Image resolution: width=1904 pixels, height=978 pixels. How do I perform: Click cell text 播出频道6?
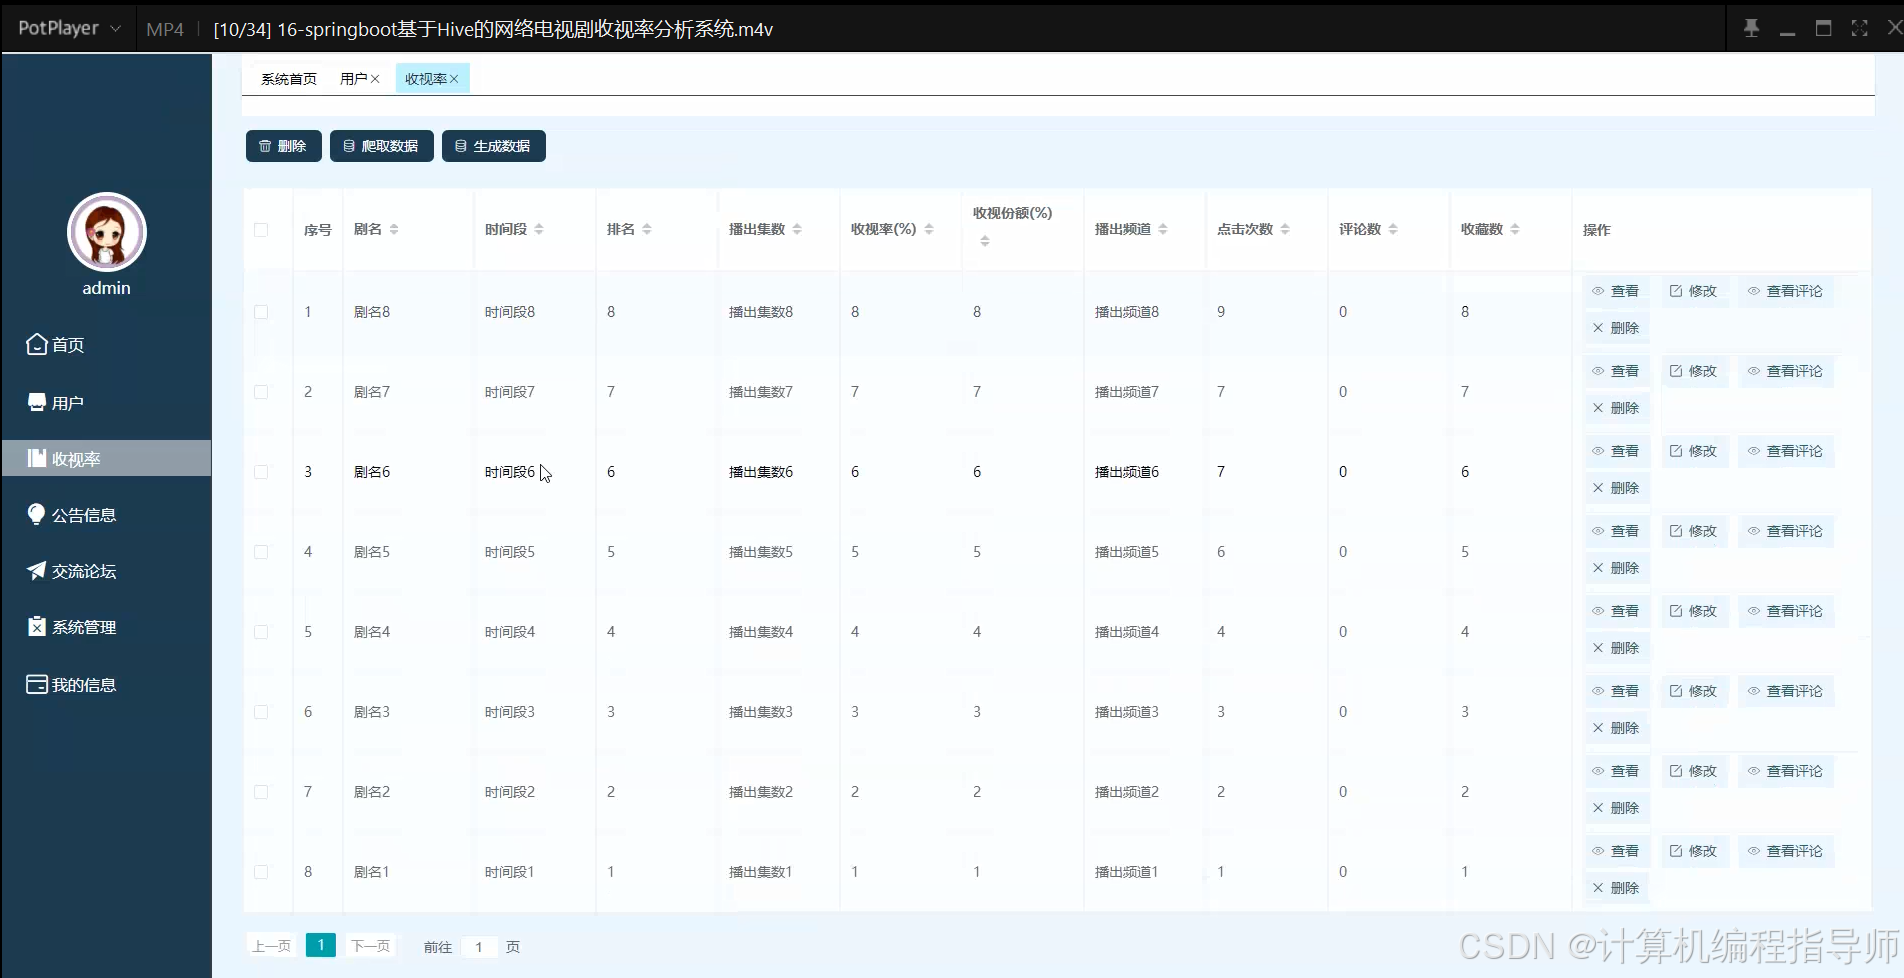[1127, 472]
